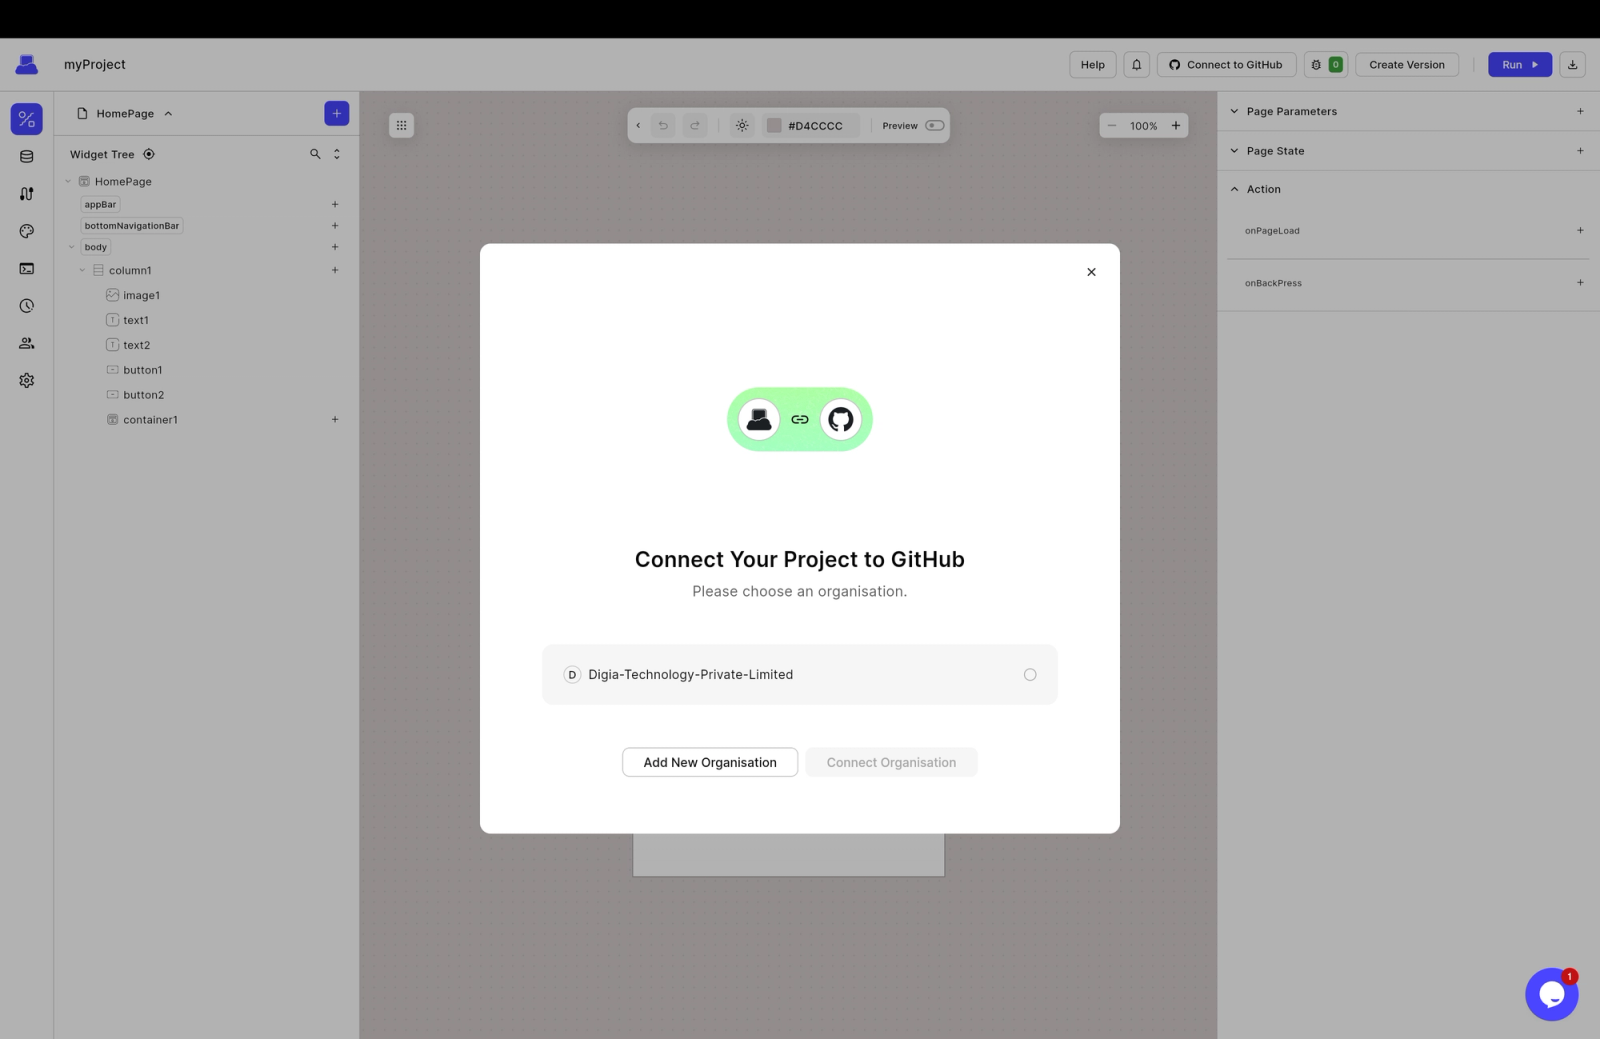
Task: Add a new page state variable
Action: tap(1580, 151)
